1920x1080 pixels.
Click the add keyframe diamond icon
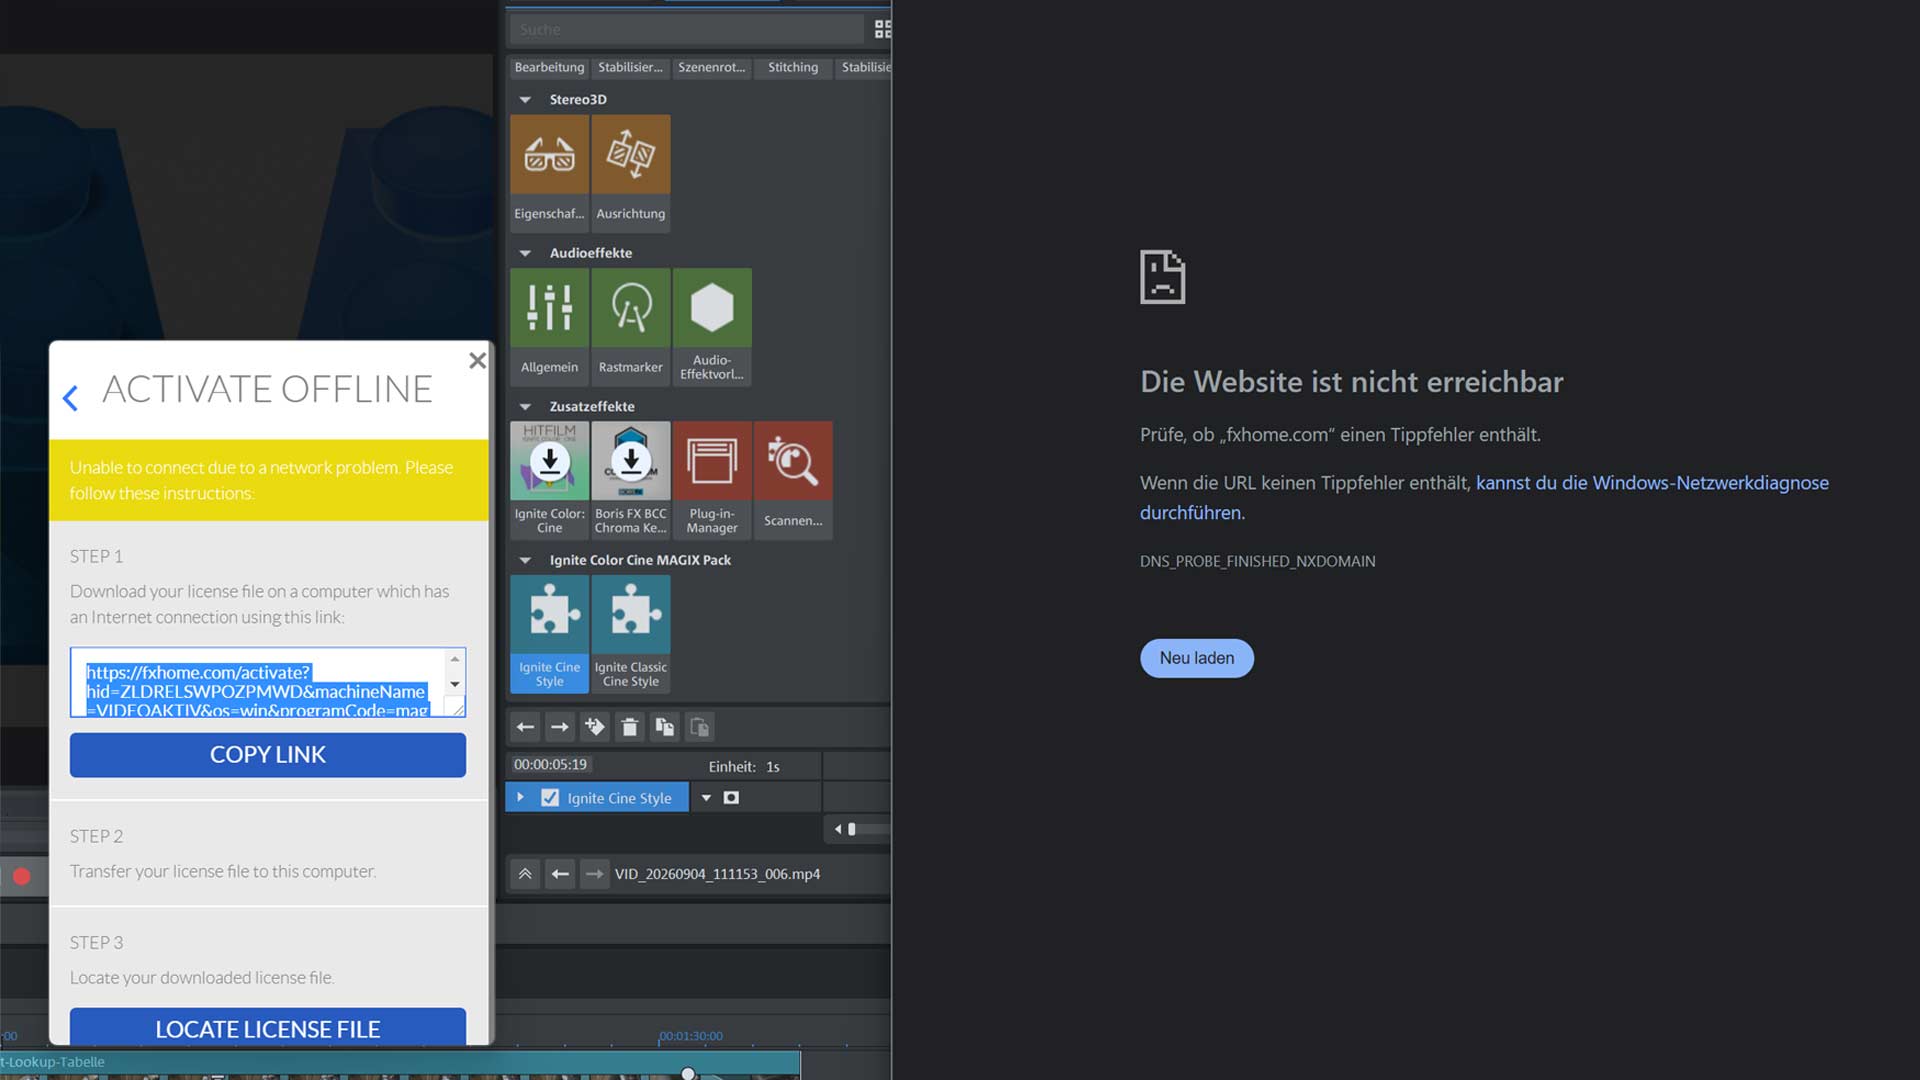[595, 727]
